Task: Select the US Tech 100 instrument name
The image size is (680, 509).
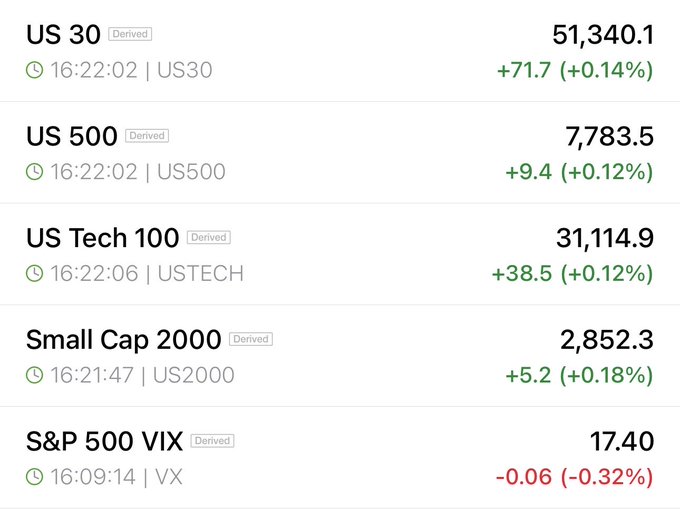Action: pyautogui.click(x=102, y=238)
